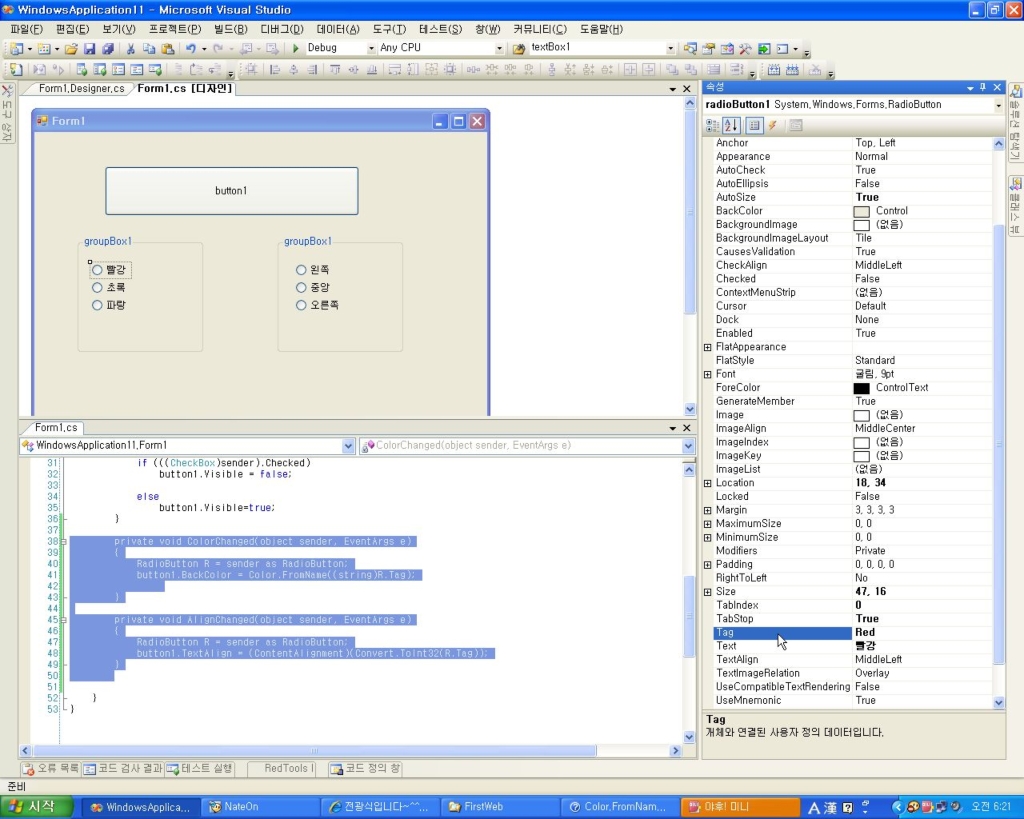
Task: Expand the Location property node
Action: point(707,483)
